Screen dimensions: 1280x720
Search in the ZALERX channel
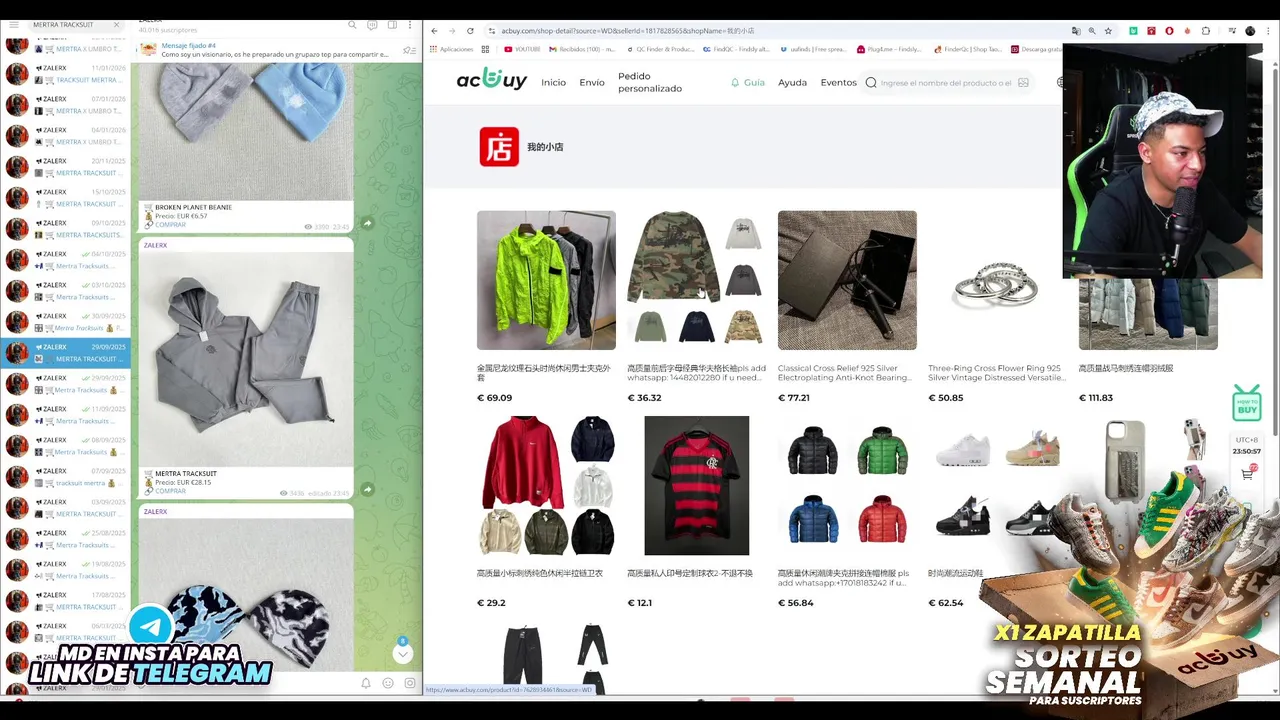(x=352, y=24)
